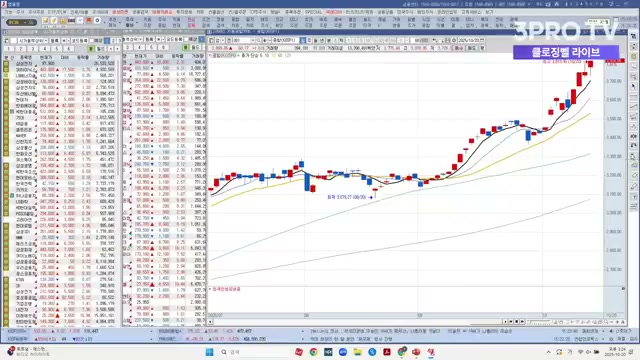This screenshot has height=360, width=640.
Task: Expand the 종합(KOSPI) index dropdown in chart
Action: 286,40
